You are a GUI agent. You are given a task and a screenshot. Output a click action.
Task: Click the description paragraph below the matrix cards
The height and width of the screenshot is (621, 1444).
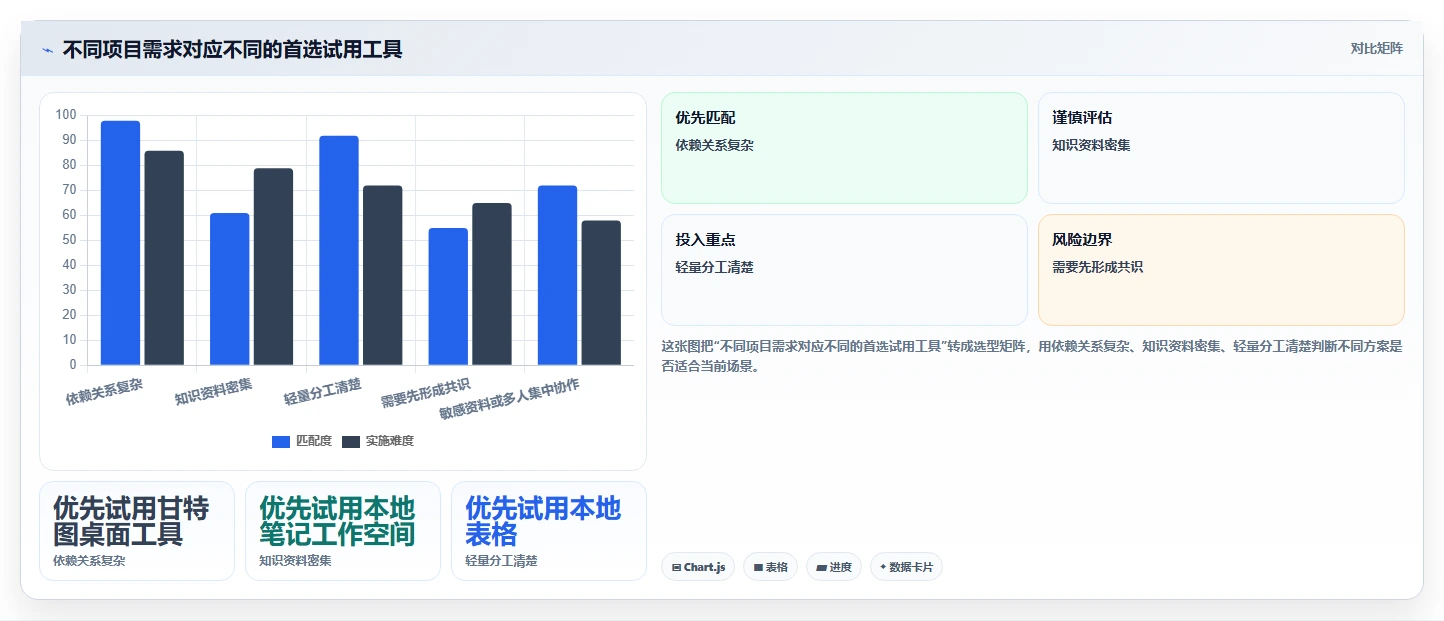pos(1032,356)
